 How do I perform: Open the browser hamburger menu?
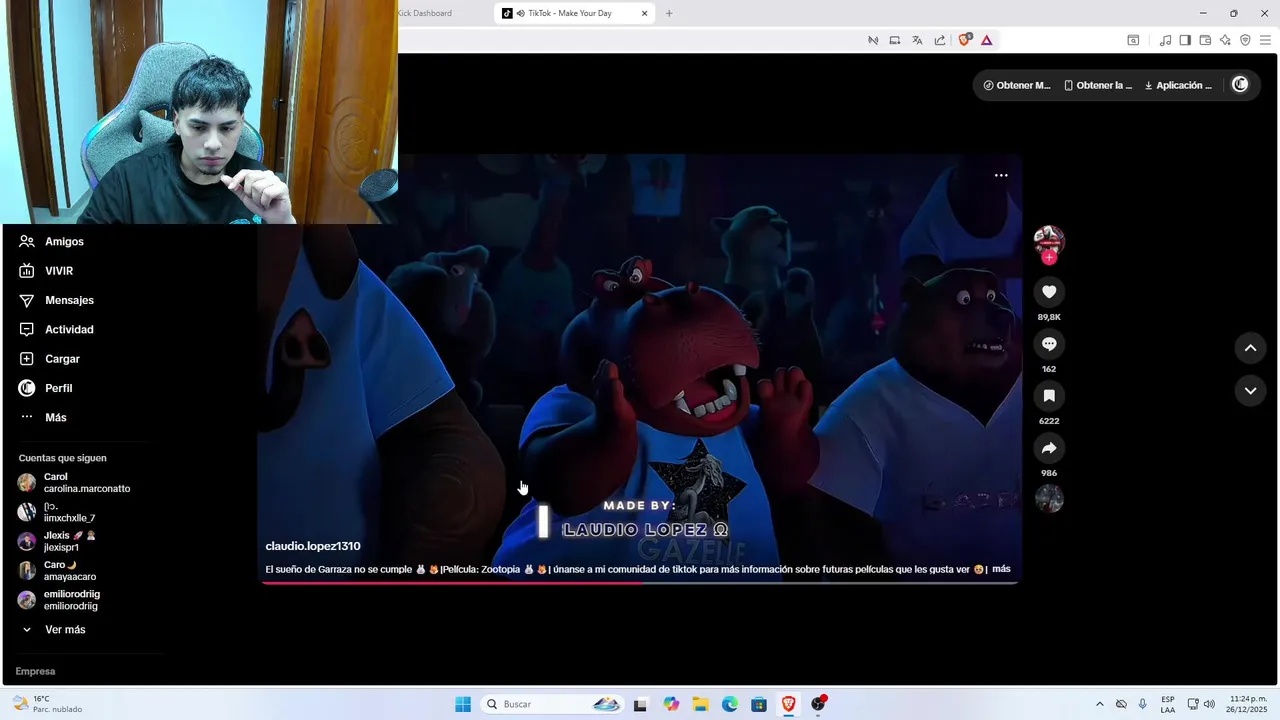1265,40
